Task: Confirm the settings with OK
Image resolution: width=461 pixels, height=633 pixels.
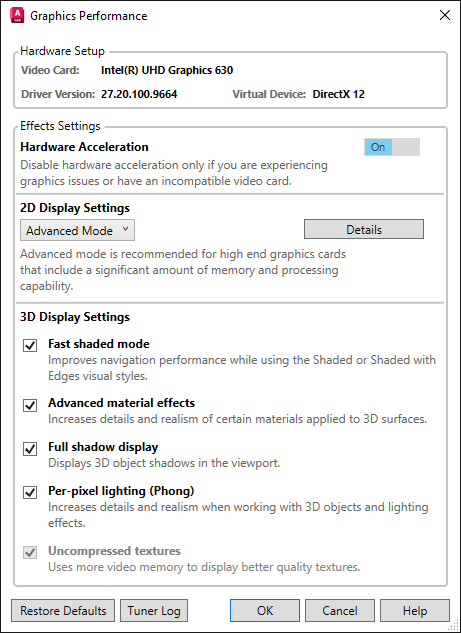Action: (x=265, y=610)
